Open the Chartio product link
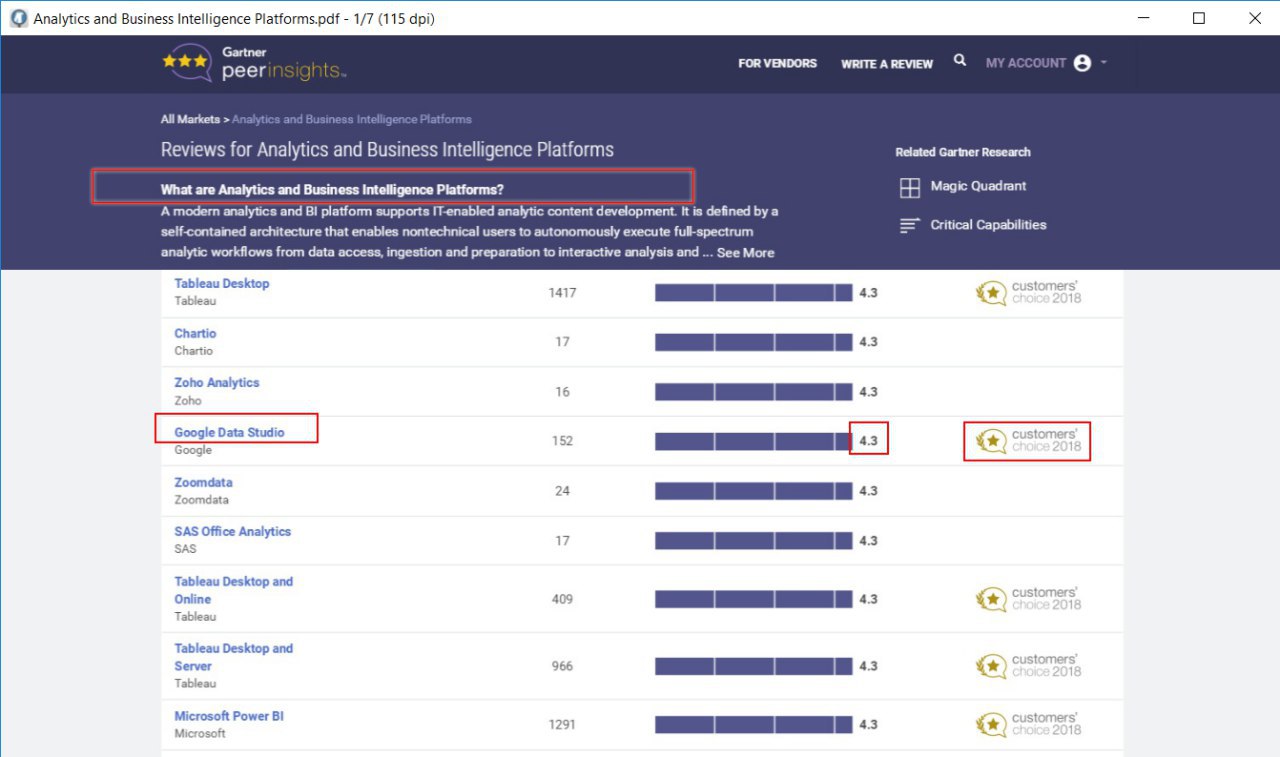 tap(195, 333)
